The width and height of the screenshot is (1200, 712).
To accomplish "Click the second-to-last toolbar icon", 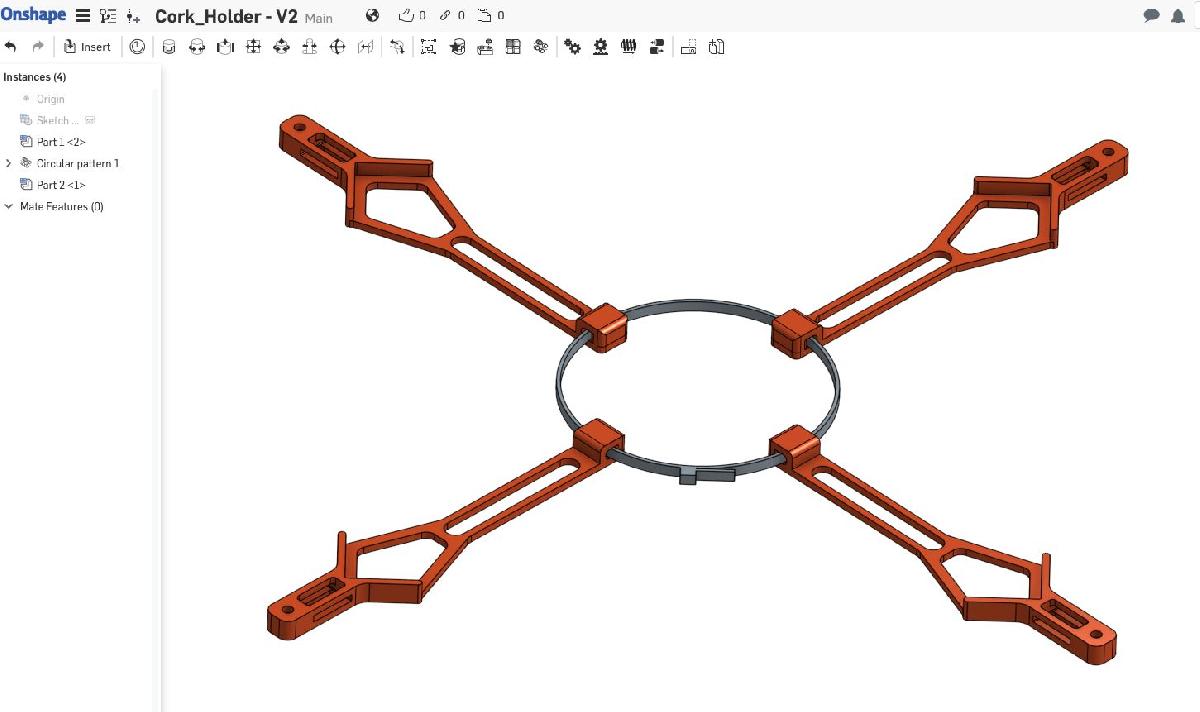I will click(x=688, y=46).
